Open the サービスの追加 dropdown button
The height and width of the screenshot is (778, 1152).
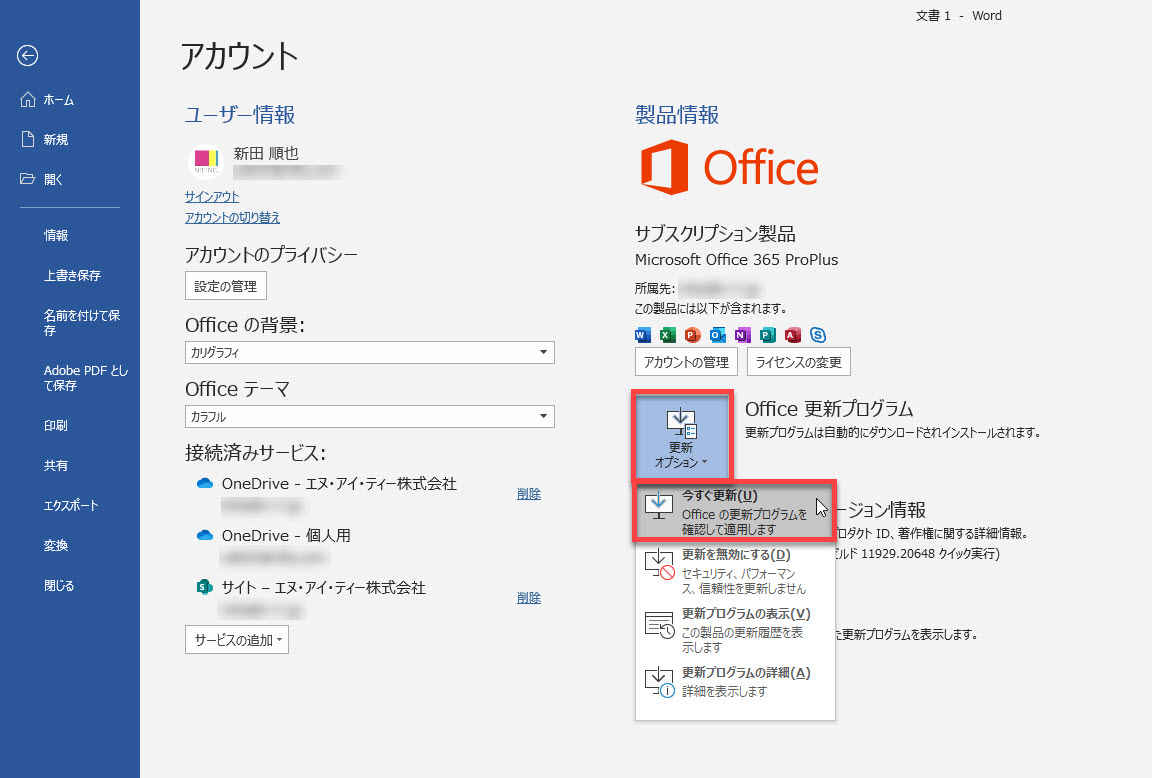coord(237,640)
